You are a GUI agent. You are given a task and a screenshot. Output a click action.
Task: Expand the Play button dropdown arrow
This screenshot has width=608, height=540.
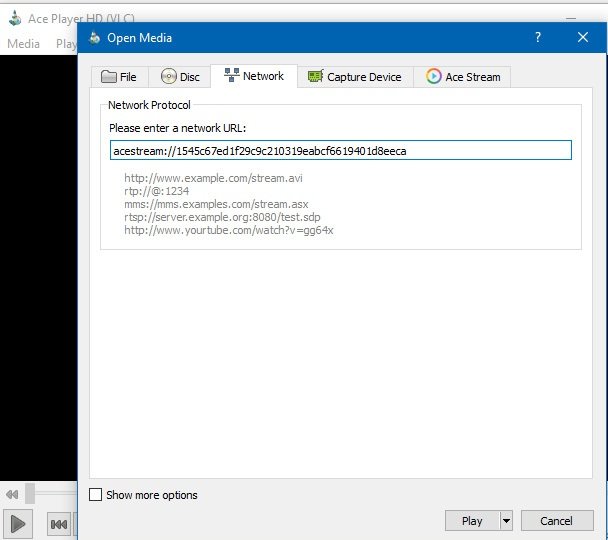click(x=506, y=521)
